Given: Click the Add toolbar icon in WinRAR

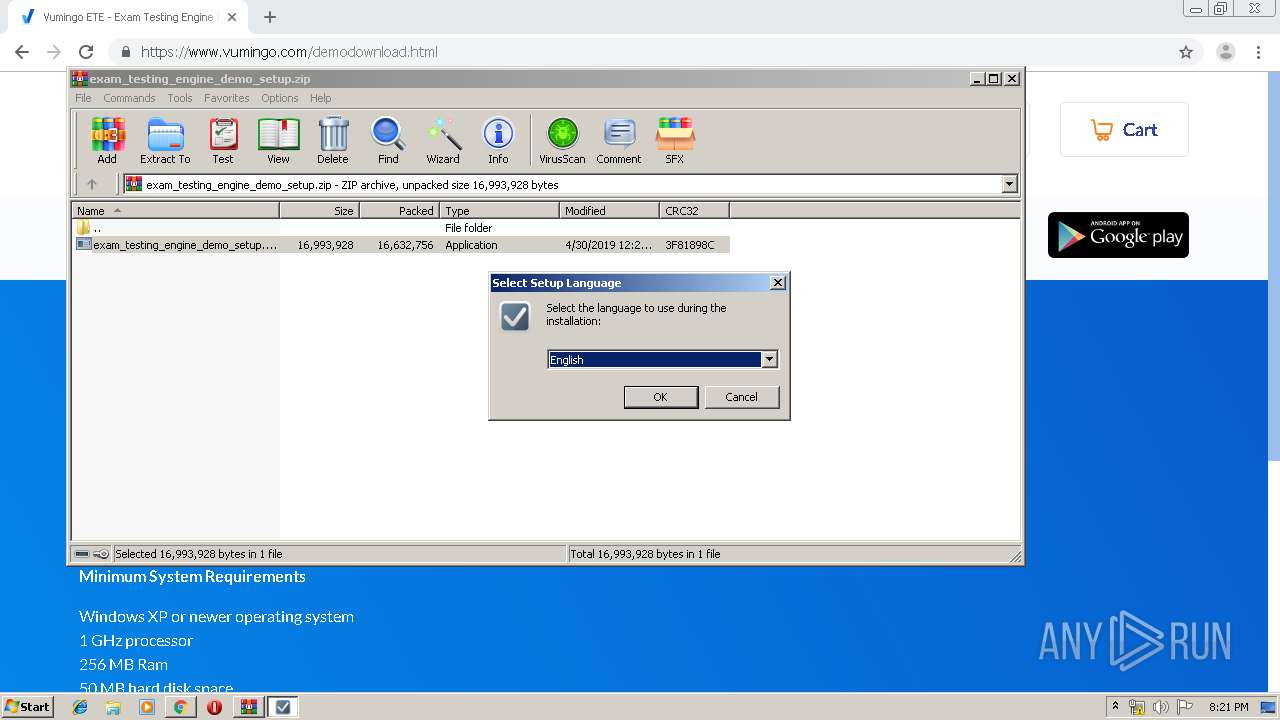Looking at the screenshot, I should pos(107,140).
